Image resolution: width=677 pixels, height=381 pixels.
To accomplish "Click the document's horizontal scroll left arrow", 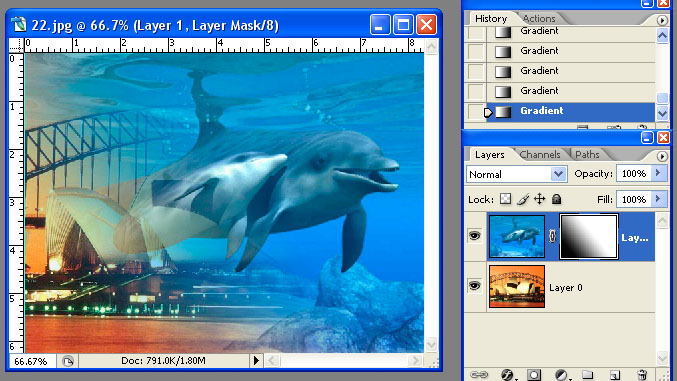I will (272, 360).
